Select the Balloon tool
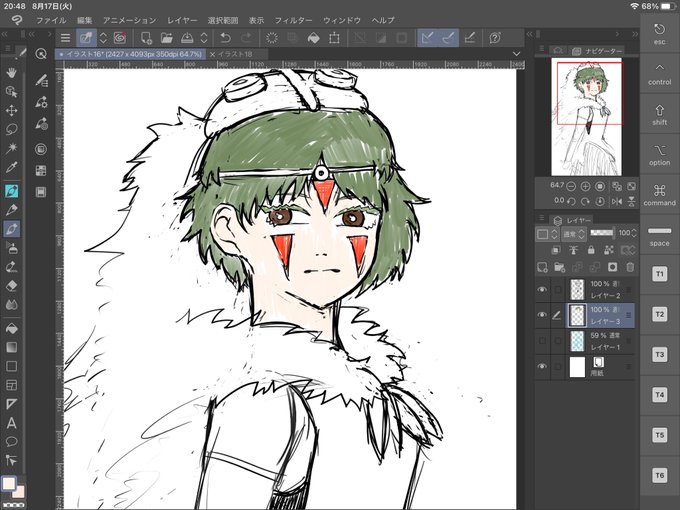Viewport: 680px width, 510px height. pyautogui.click(x=11, y=442)
